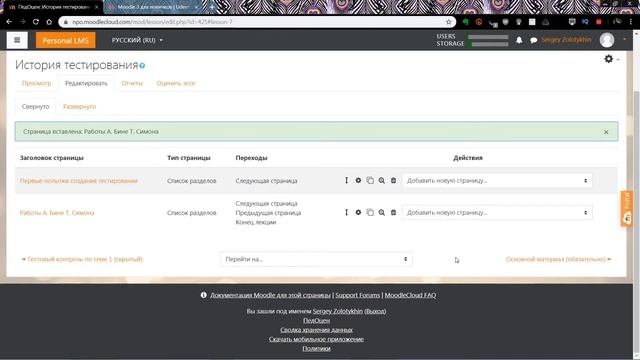
Task: Open the hamburger side menu
Action: (17, 40)
